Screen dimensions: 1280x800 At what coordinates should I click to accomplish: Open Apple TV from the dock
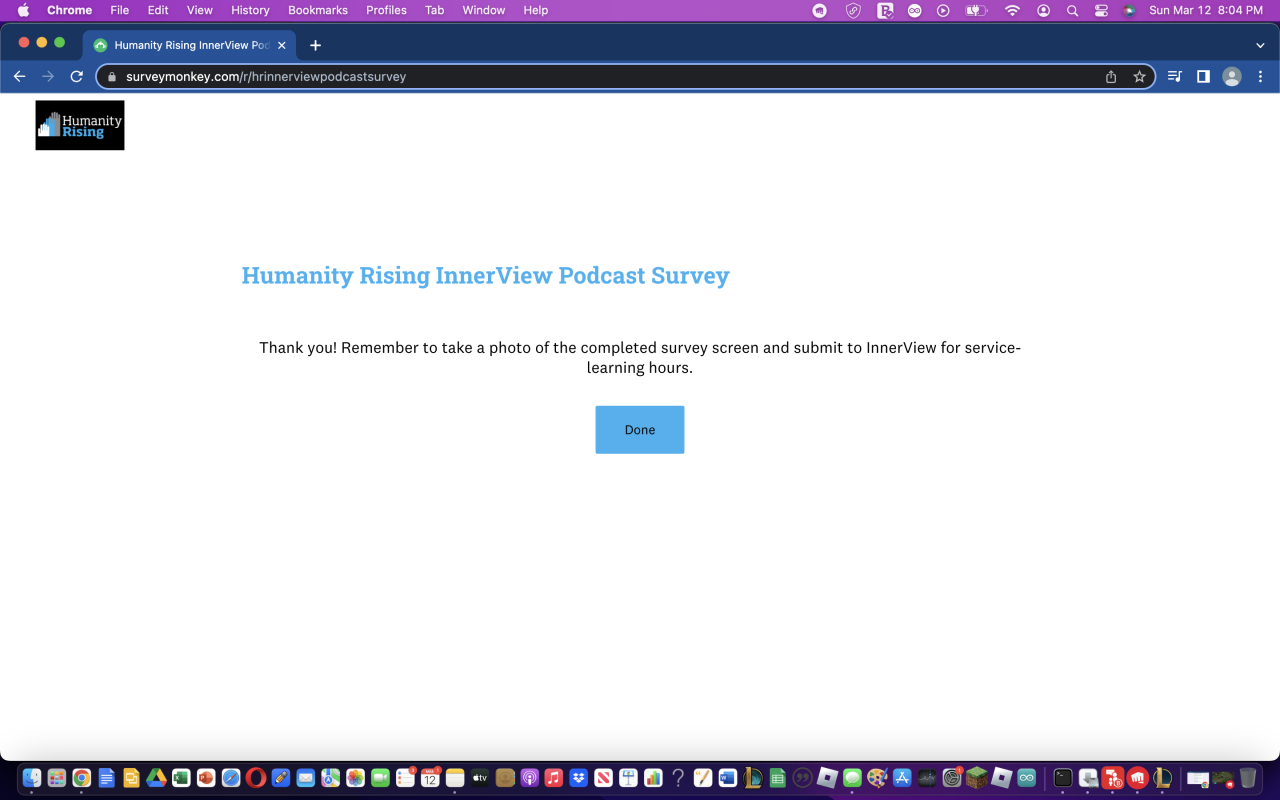coord(480,778)
